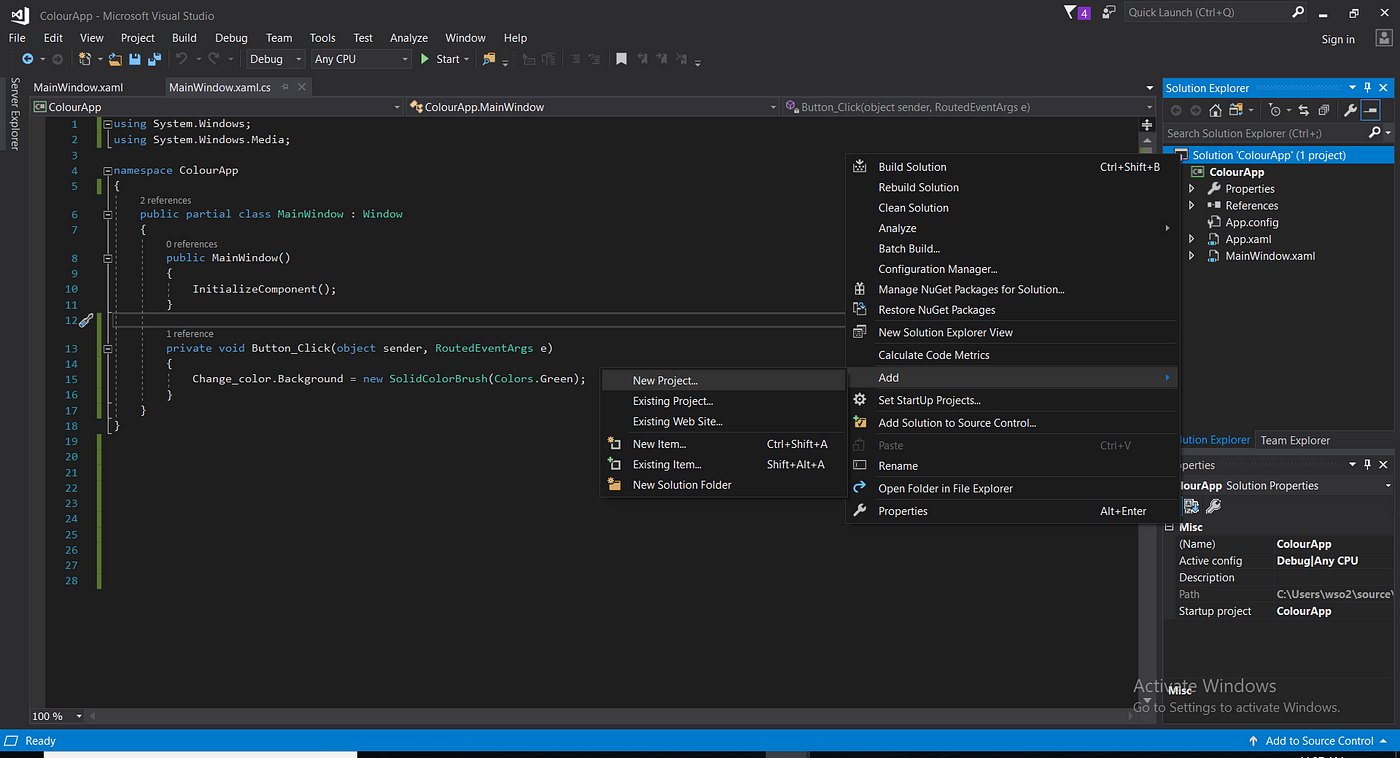Click the Save floppy disk icon

coord(137,59)
